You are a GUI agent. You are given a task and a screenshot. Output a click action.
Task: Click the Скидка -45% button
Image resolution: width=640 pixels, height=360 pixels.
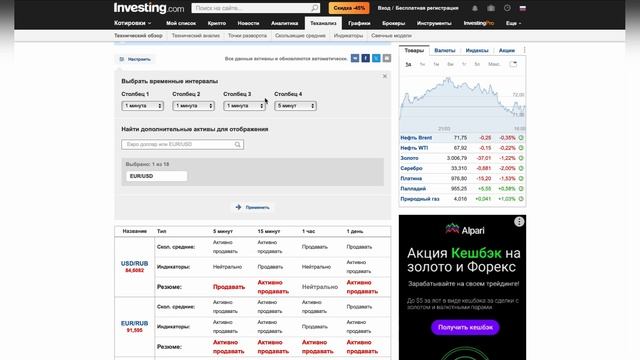[x=349, y=8]
